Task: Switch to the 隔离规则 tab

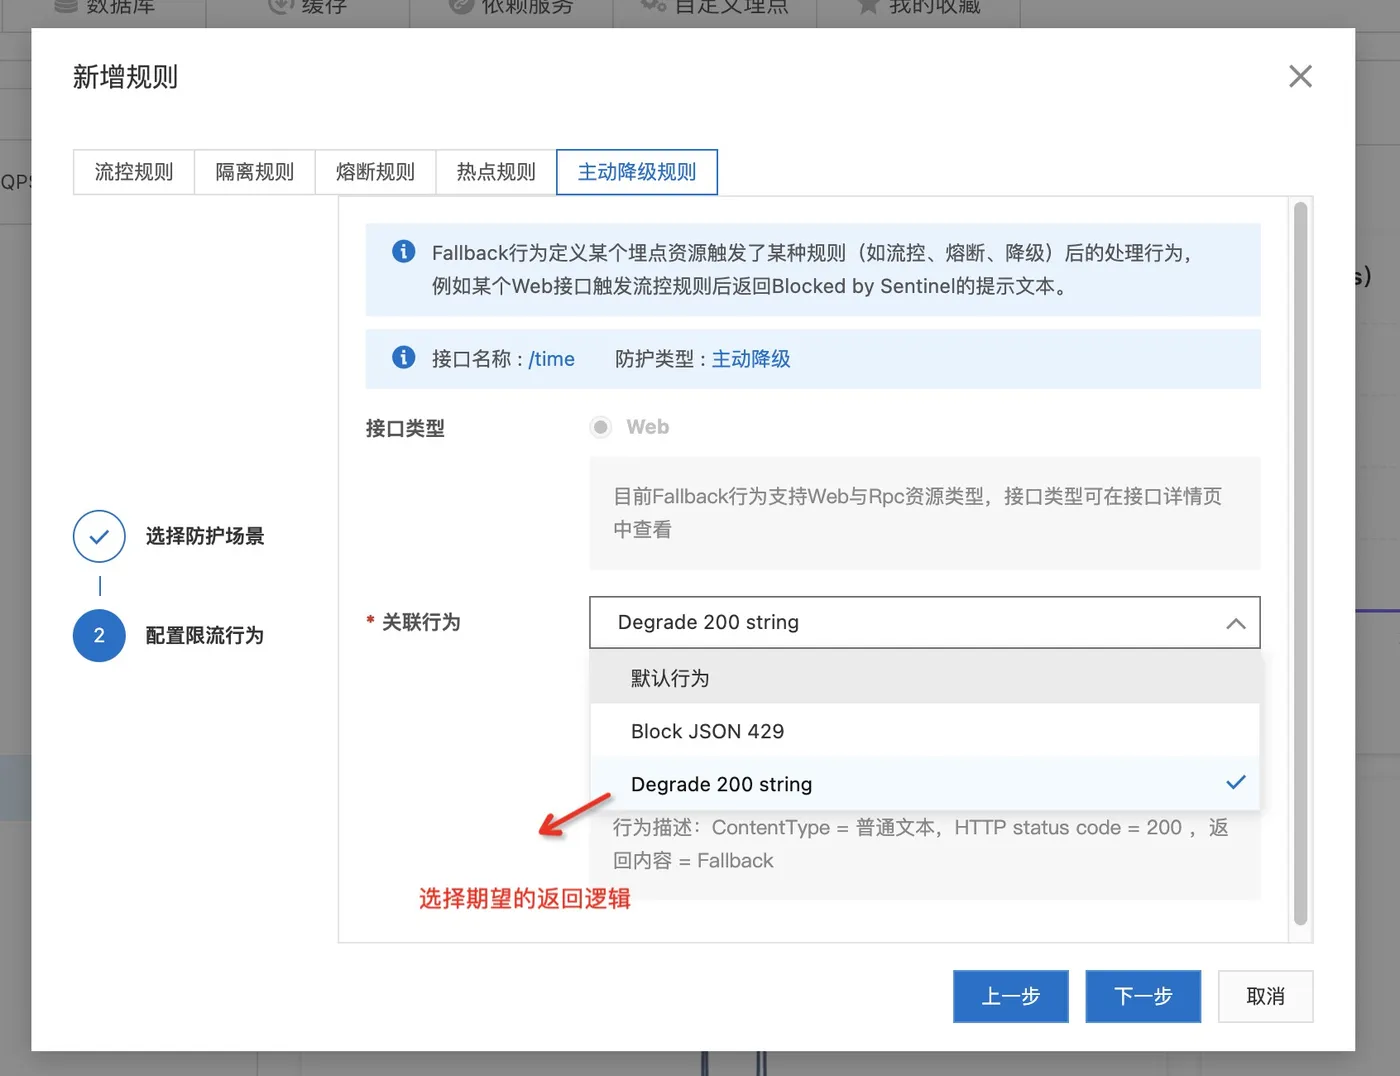Action: [255, 172]
